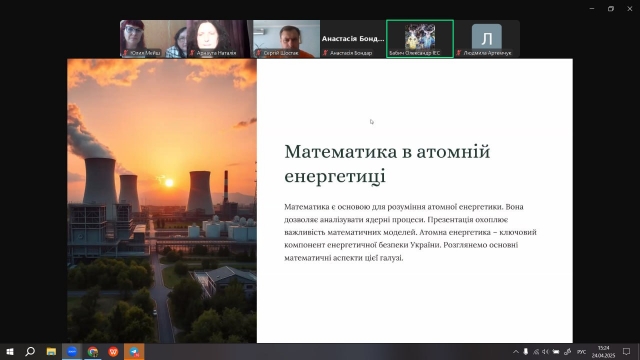Minimize the Zoom meeting window
640x360 pixels.
coord(592,9)
